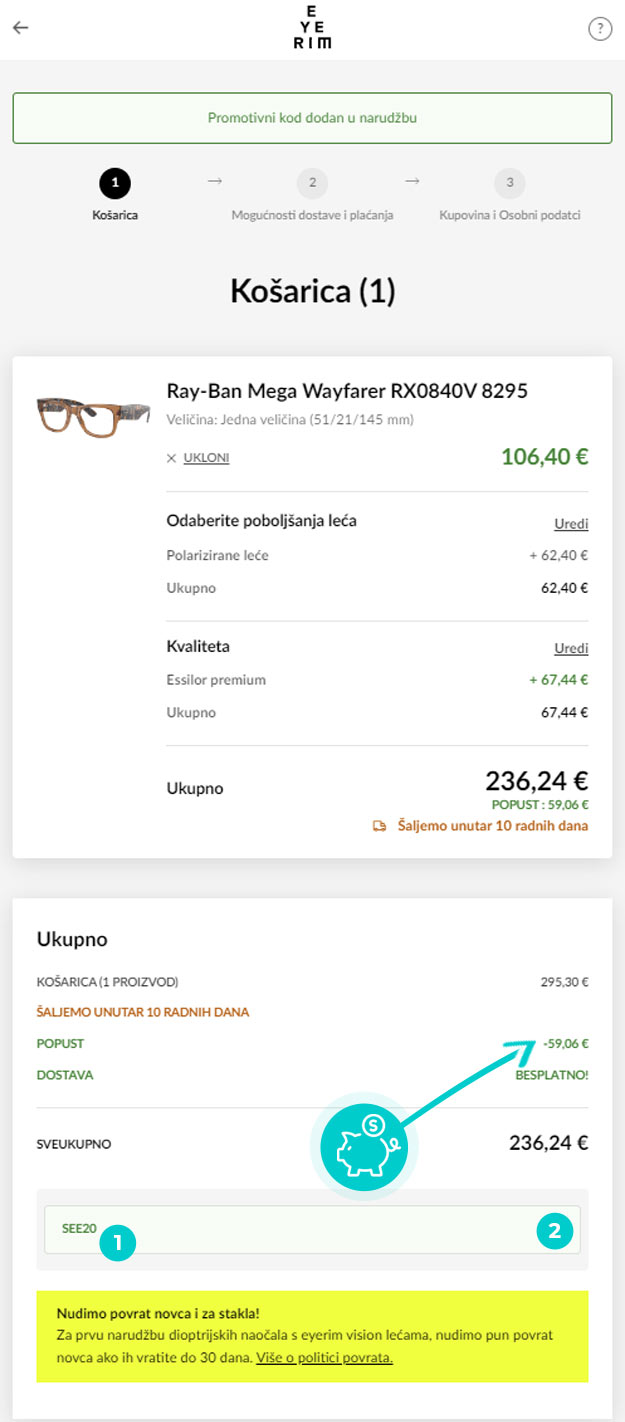Image resolution: width=625 pixels, height=1422 pixels.
Task: Go back using the left arrow
Action: point(20,28)
